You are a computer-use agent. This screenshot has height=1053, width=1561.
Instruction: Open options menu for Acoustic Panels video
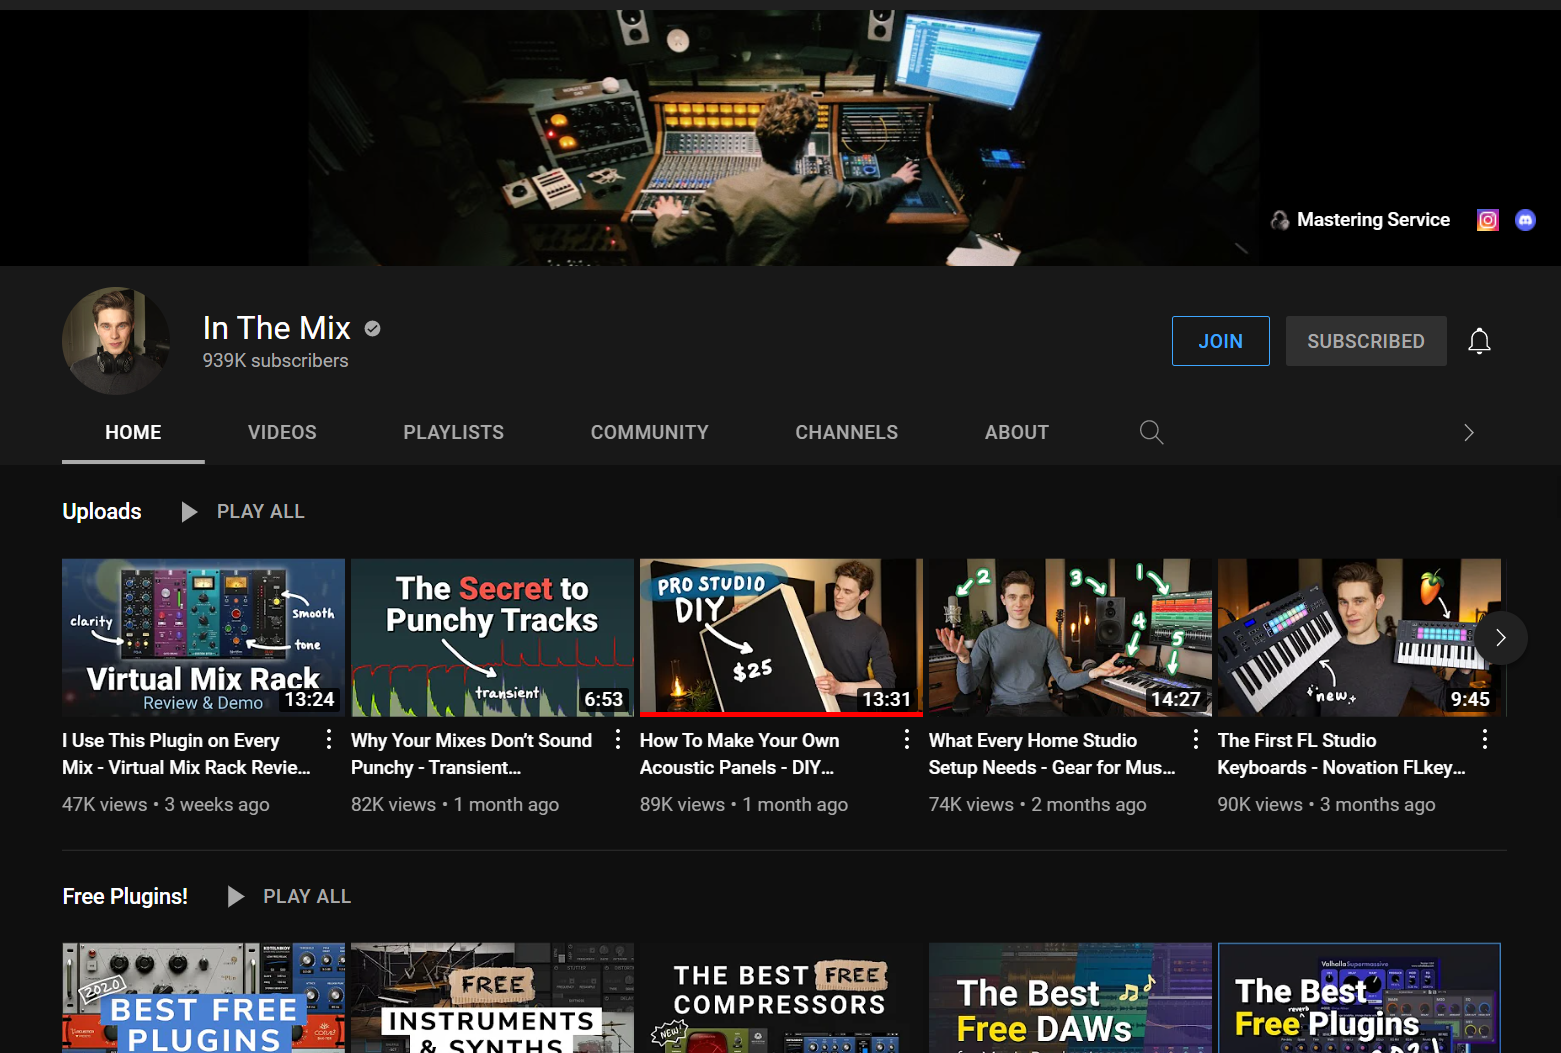[x=906, y=740]
